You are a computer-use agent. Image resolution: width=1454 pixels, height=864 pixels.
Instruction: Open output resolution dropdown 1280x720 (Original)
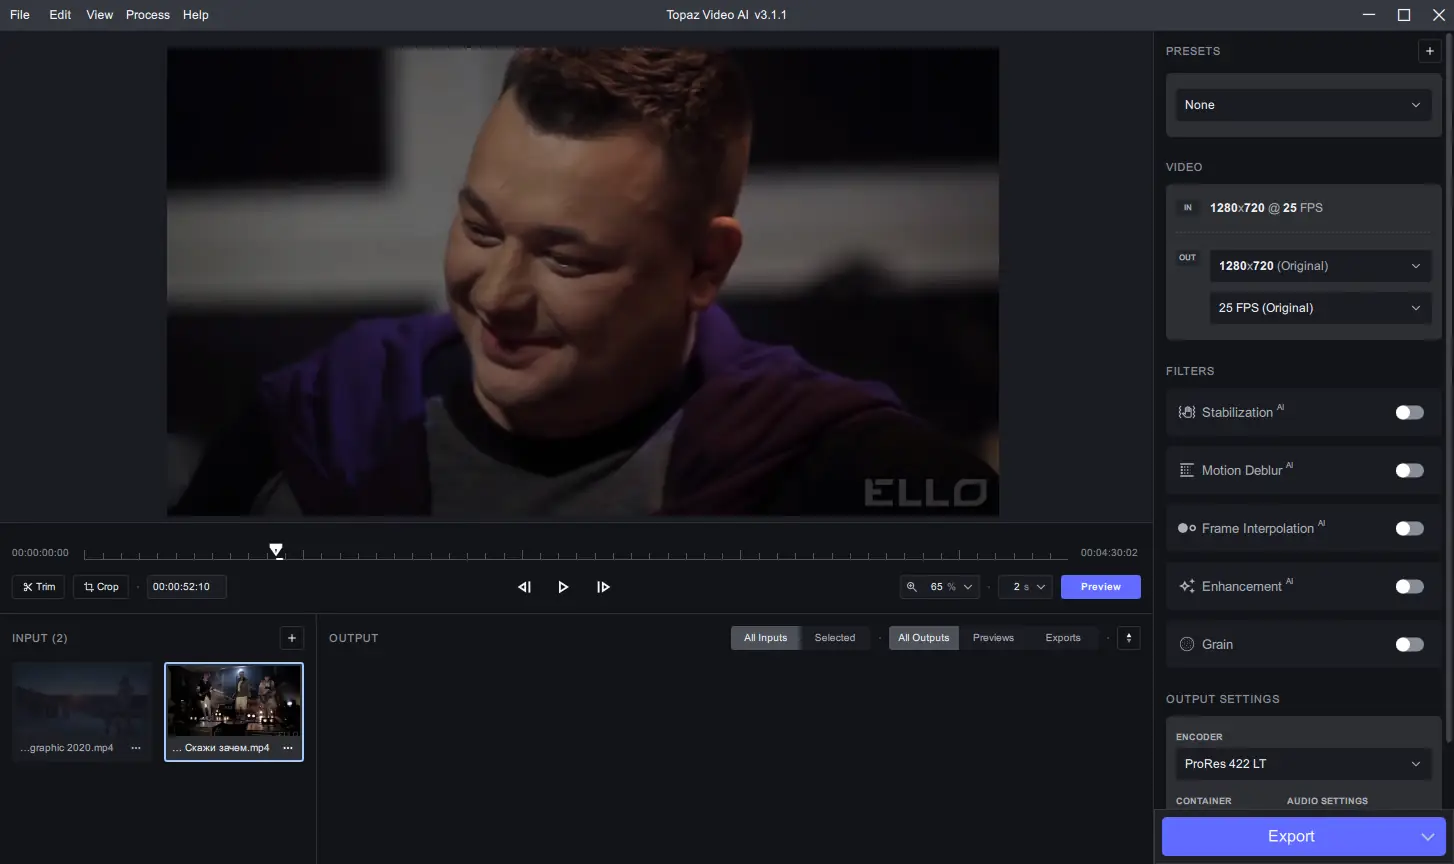click(1320, 266)
